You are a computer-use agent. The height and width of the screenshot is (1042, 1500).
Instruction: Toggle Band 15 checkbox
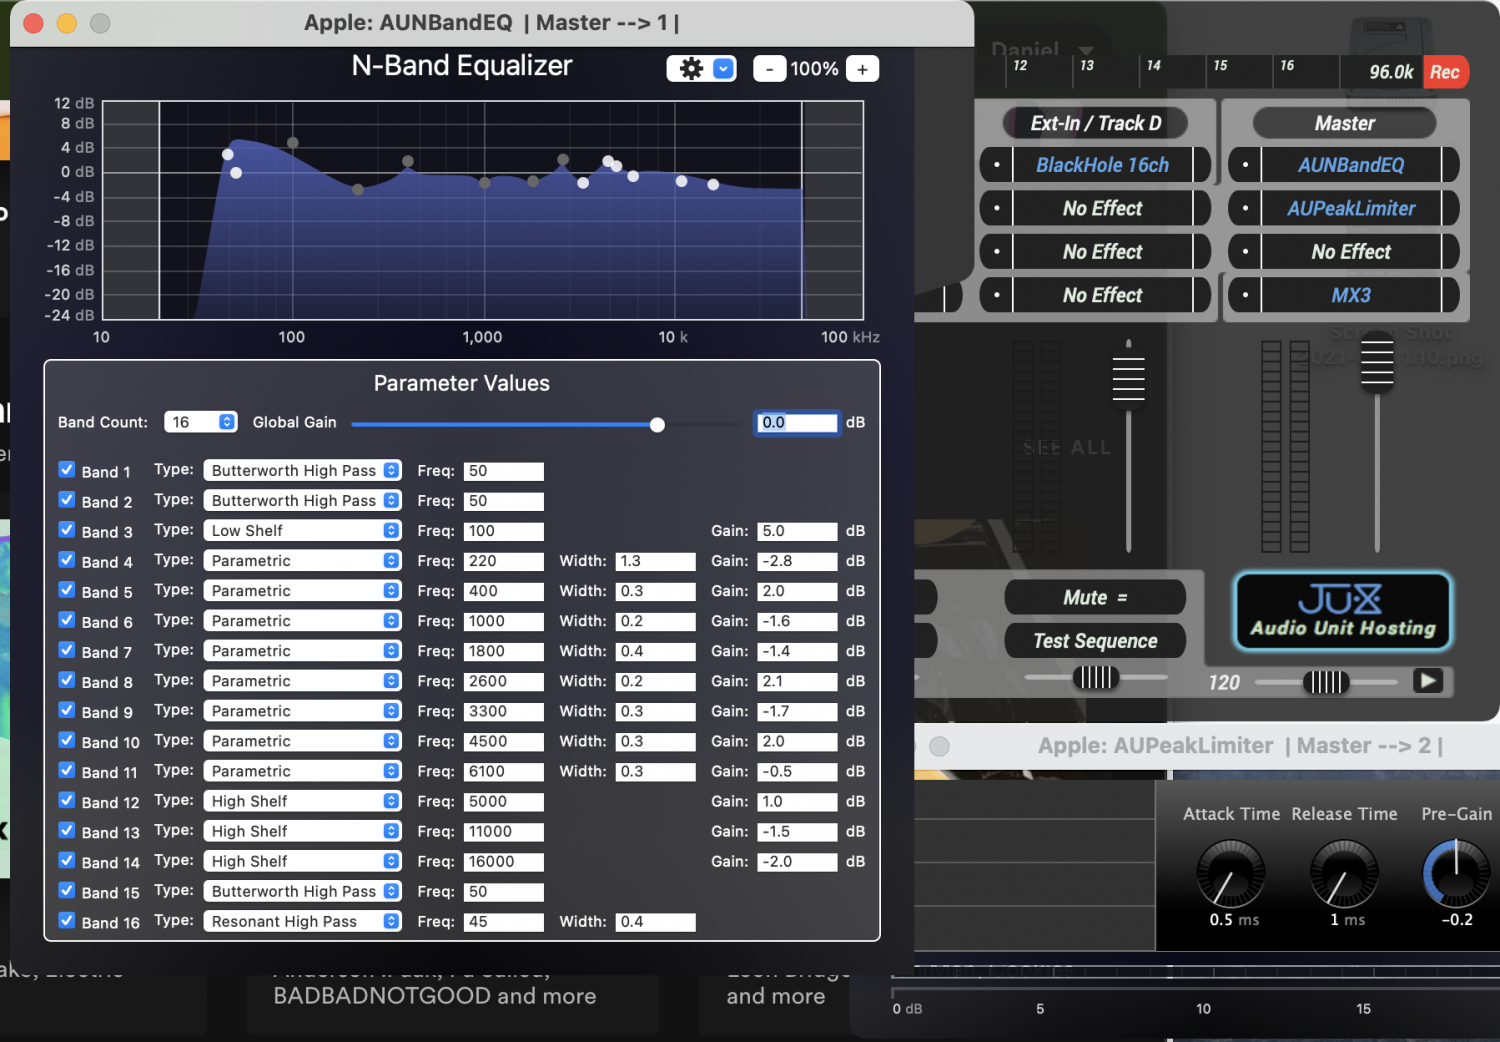point(67,889)
